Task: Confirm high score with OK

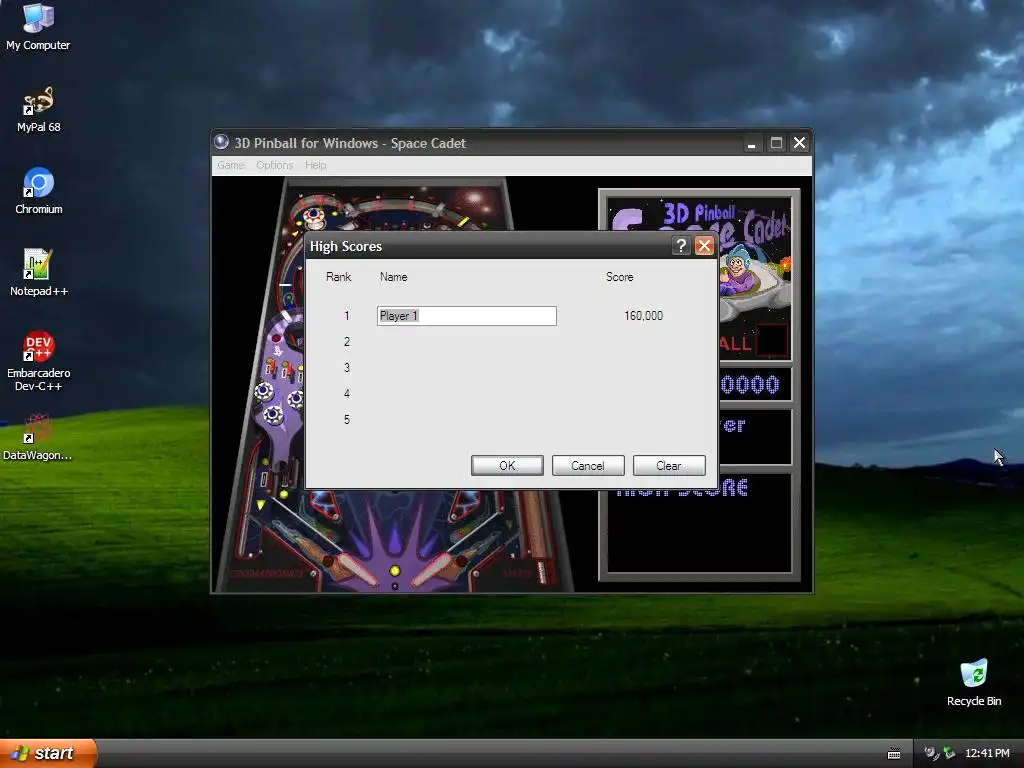Action: coord(507,466)
